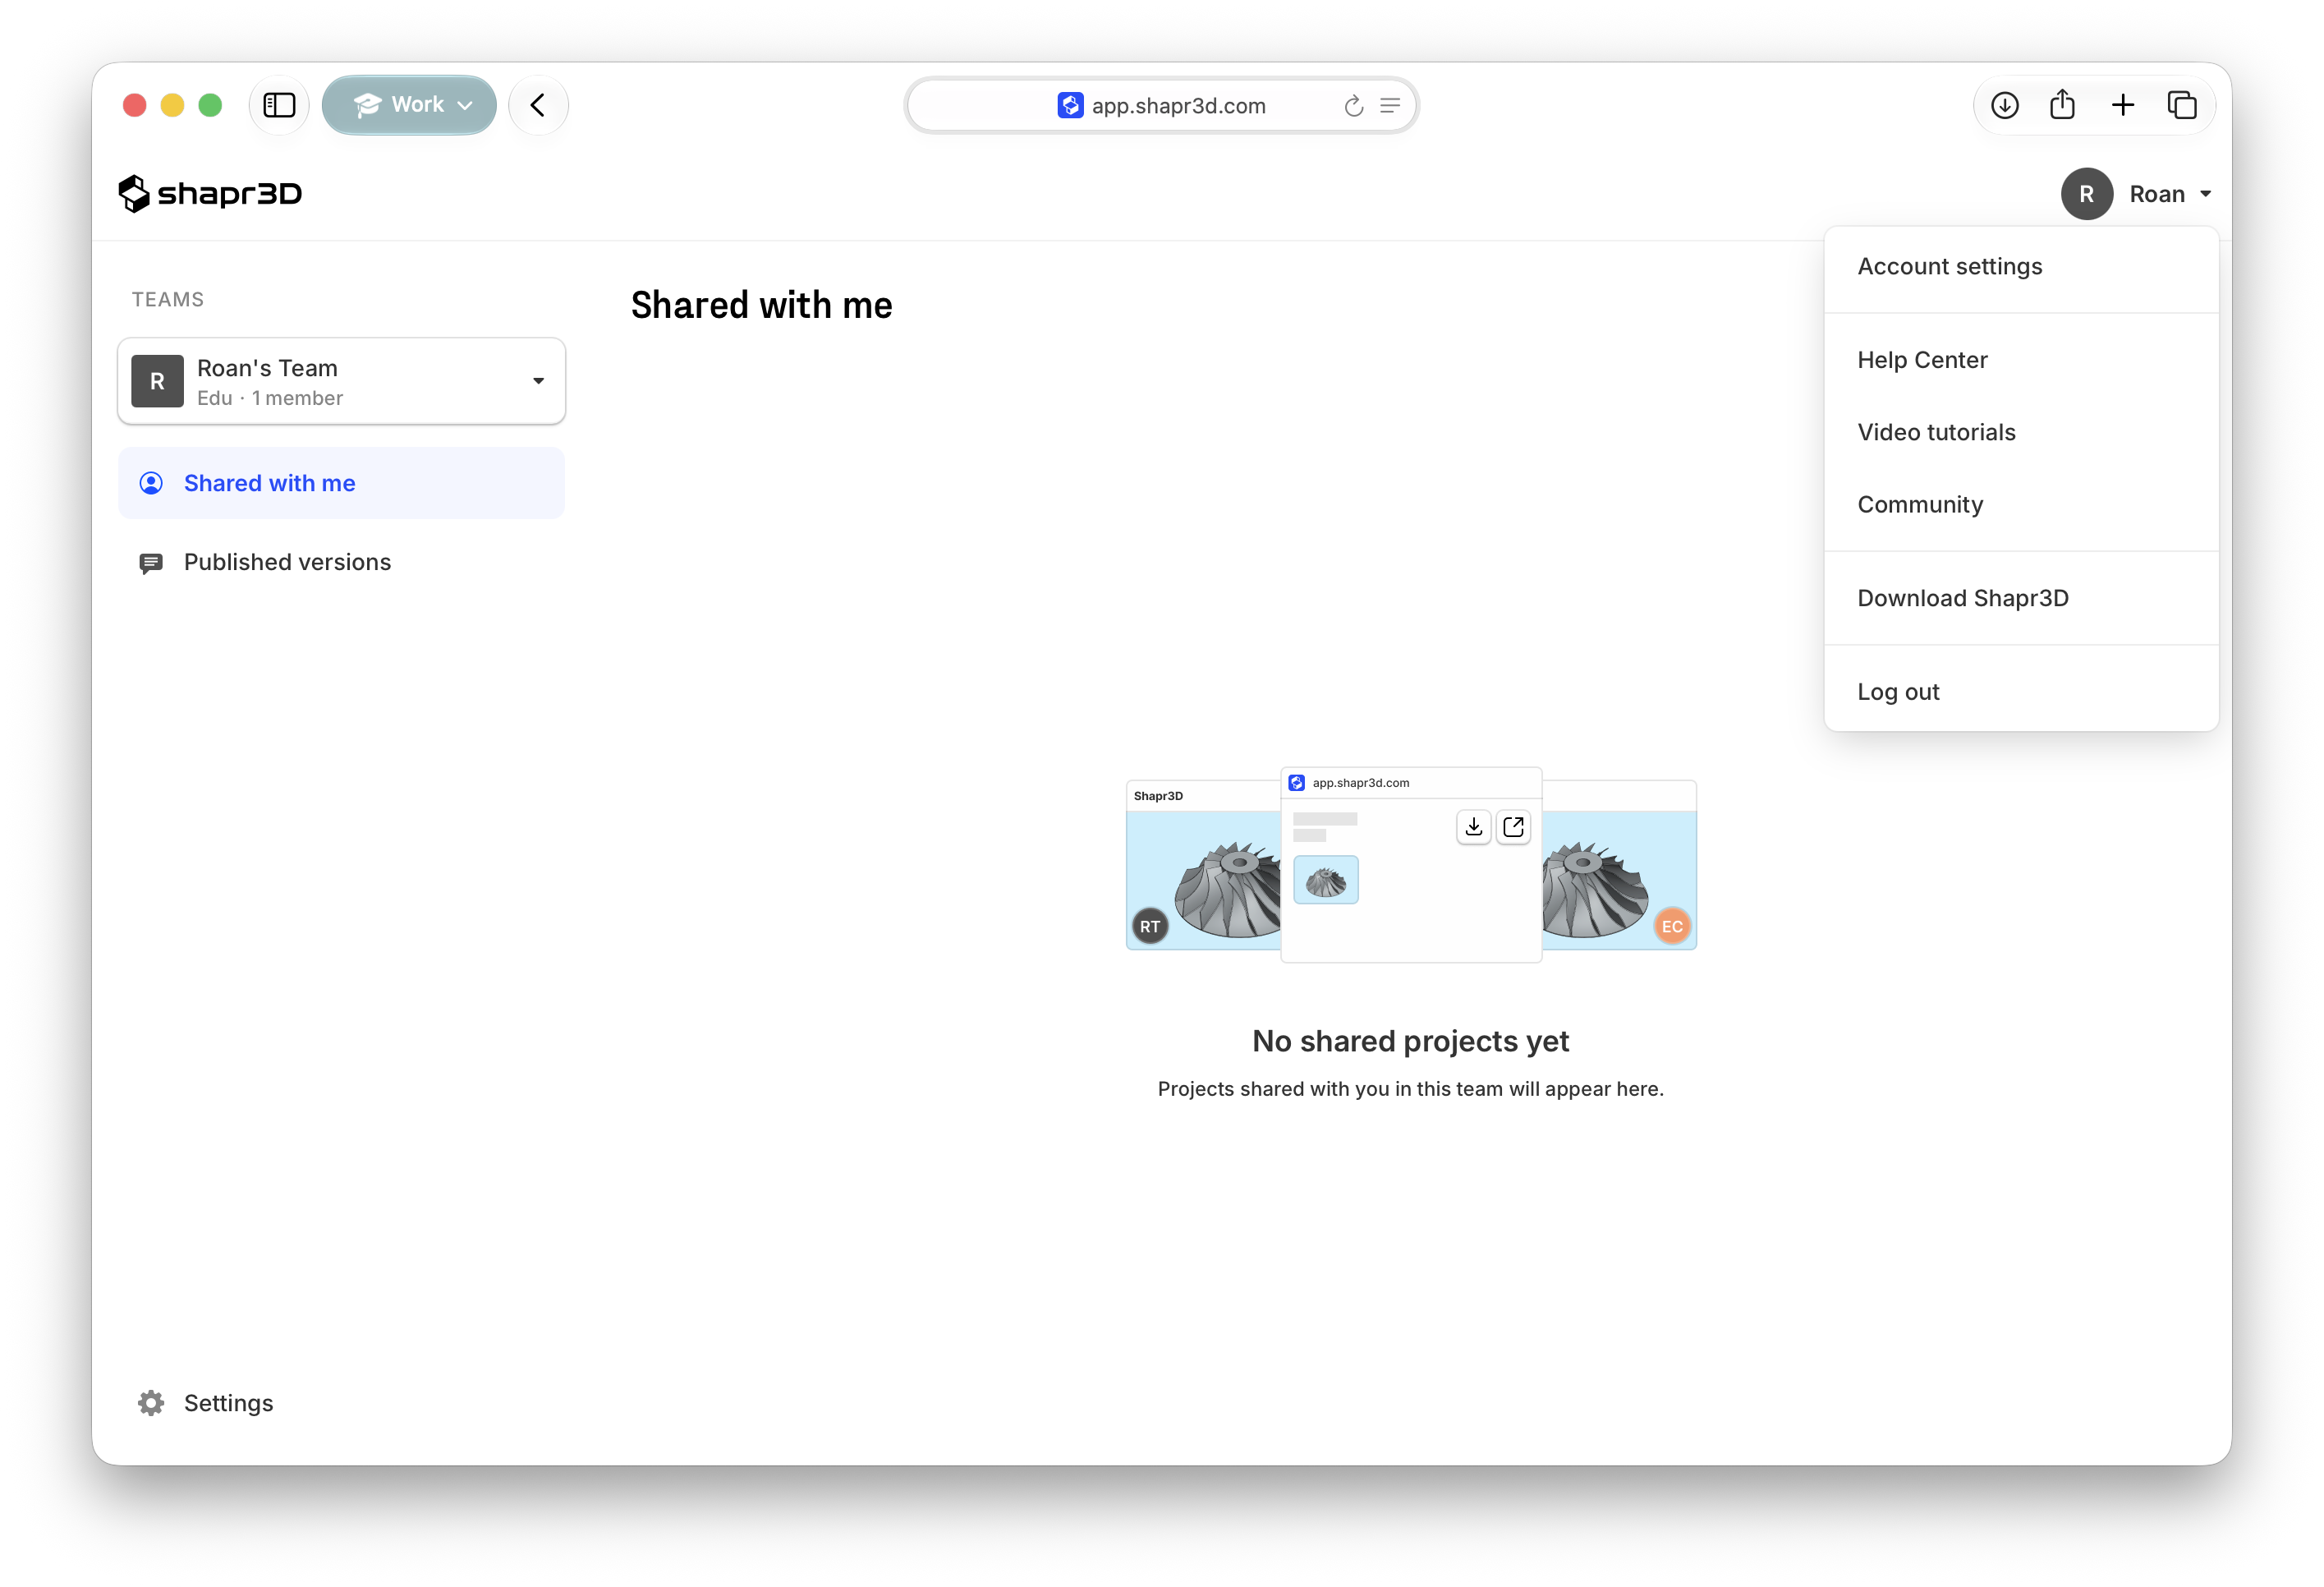Open the Reader view icon in address bar

(x=1390, y=106)
